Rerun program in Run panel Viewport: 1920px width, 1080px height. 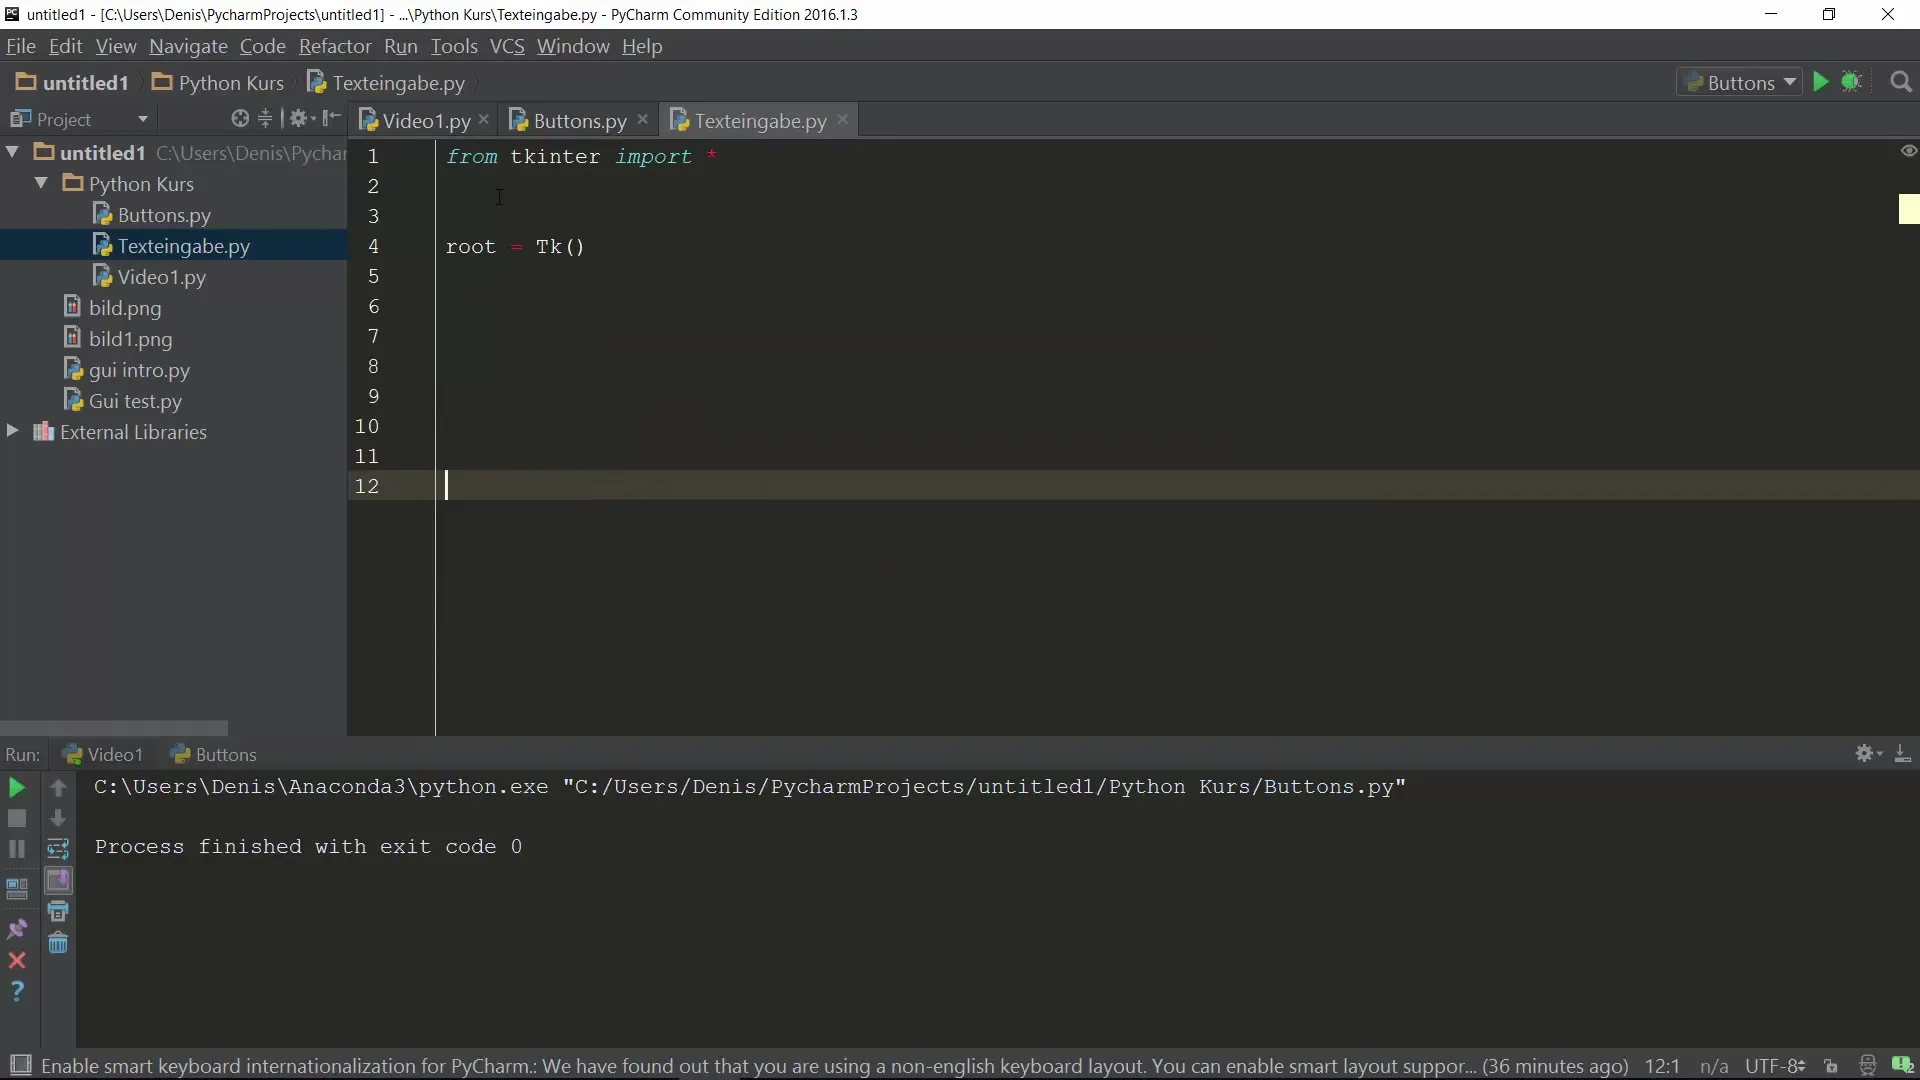[x=17, y=788]
